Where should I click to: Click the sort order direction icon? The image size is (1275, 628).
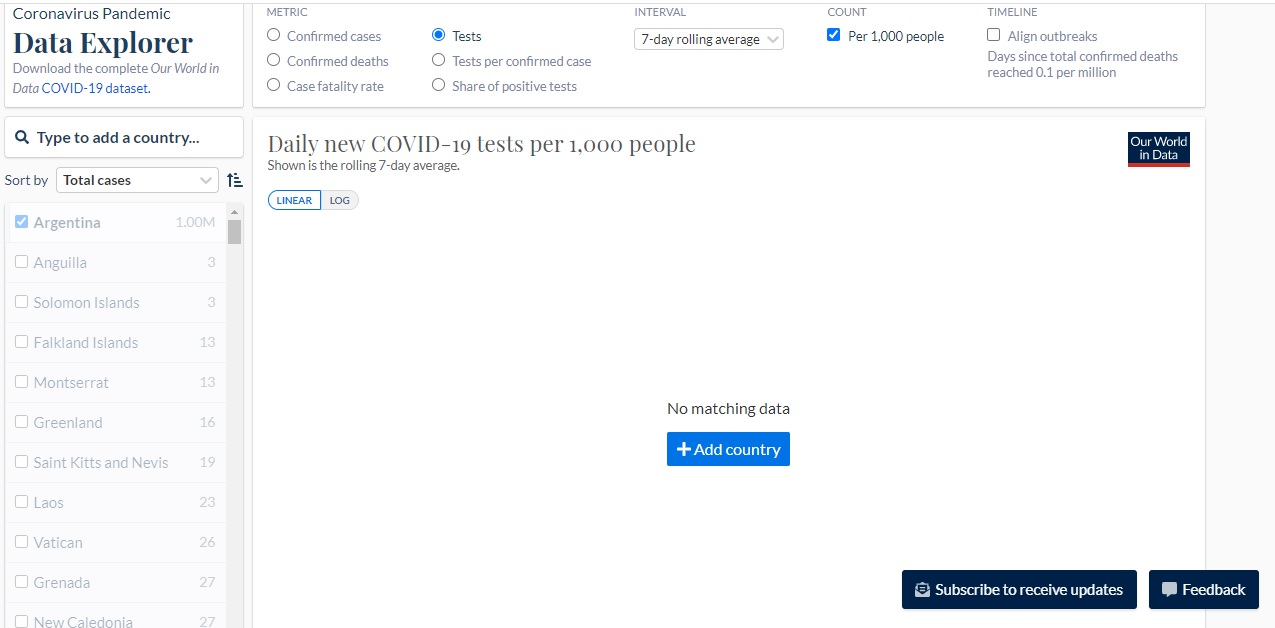235,180
